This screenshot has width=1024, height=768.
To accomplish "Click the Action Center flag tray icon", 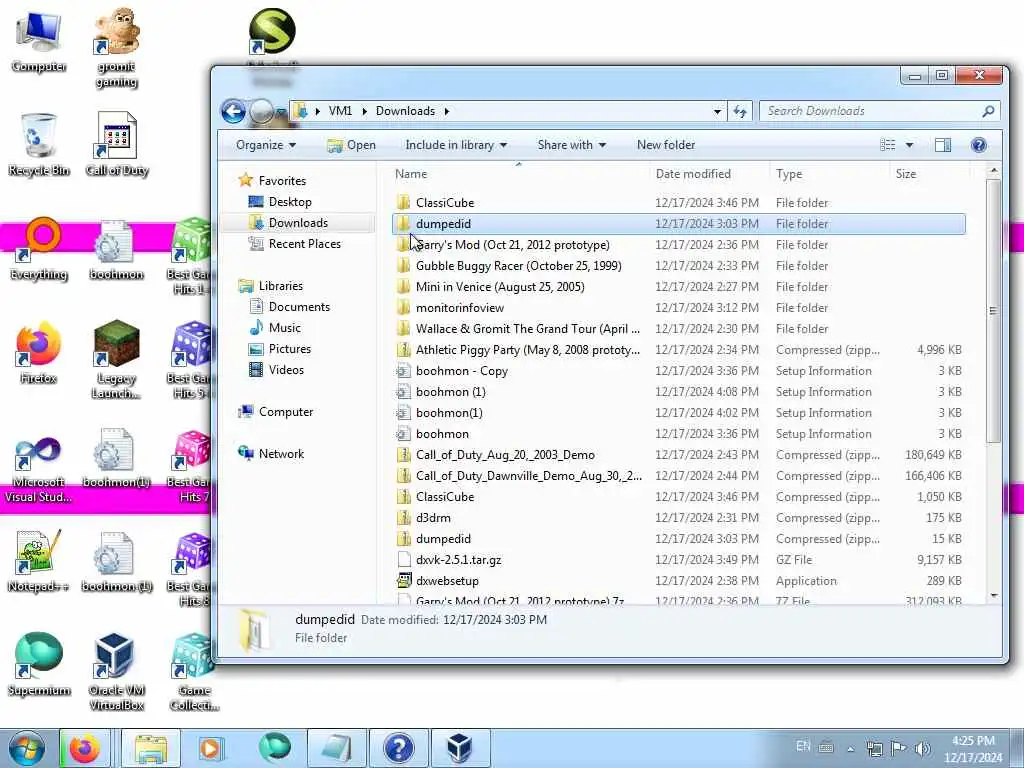I will (x=899, y=748).
